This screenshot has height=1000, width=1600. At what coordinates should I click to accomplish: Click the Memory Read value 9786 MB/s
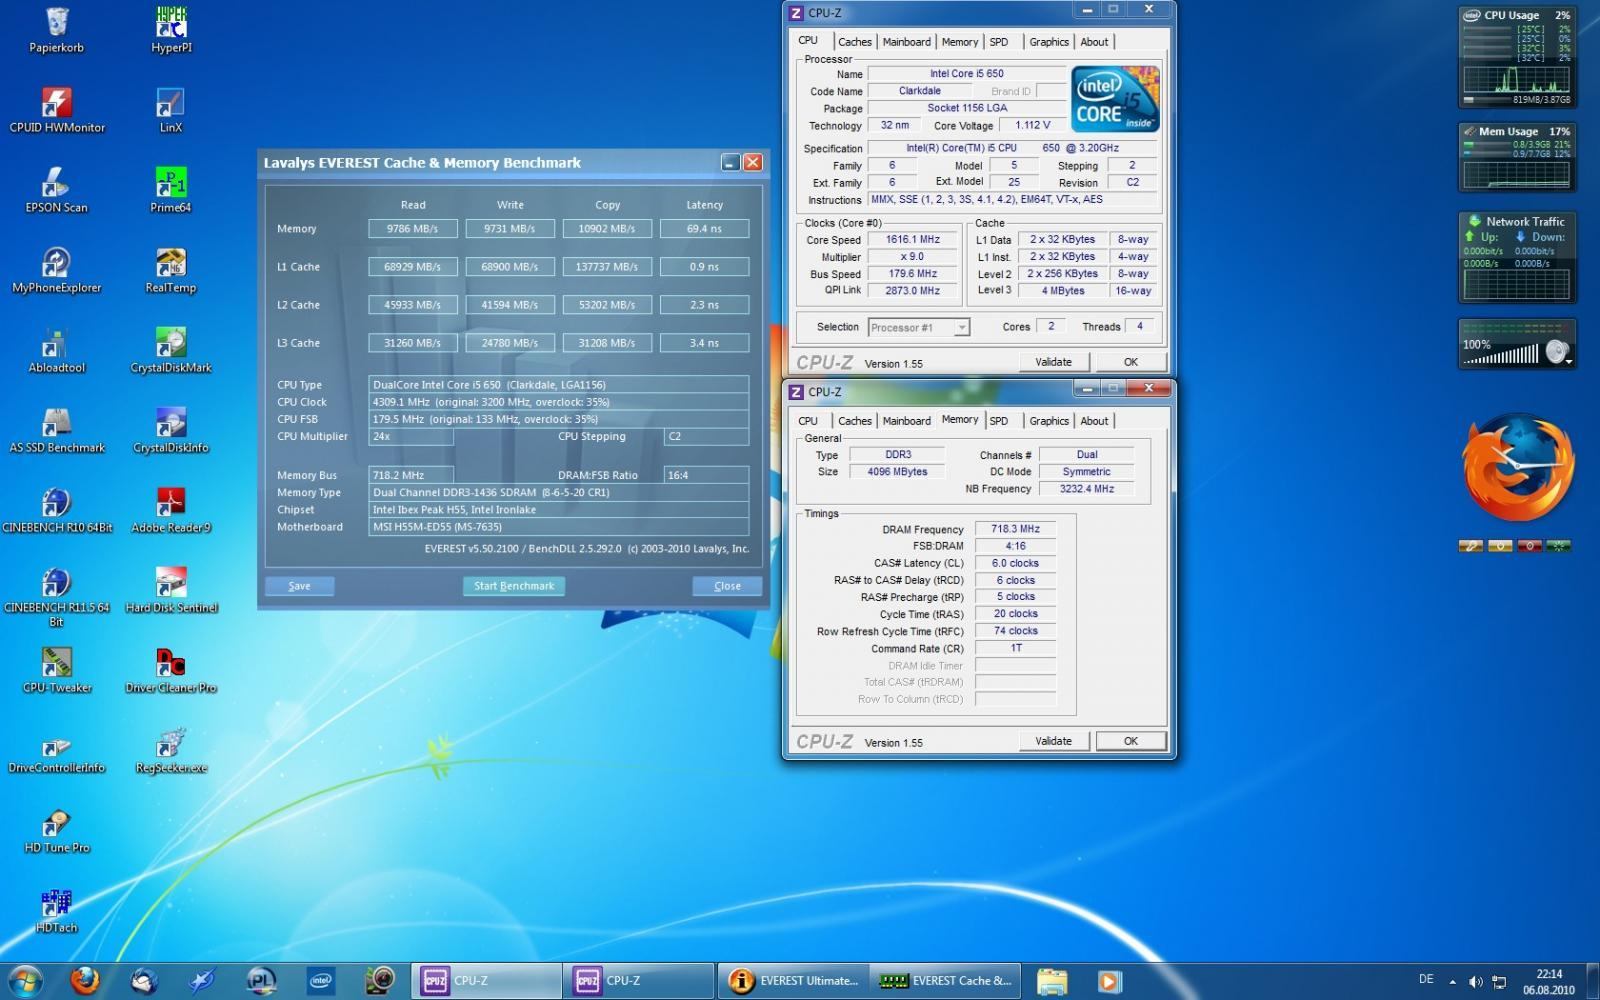[412, 229]
